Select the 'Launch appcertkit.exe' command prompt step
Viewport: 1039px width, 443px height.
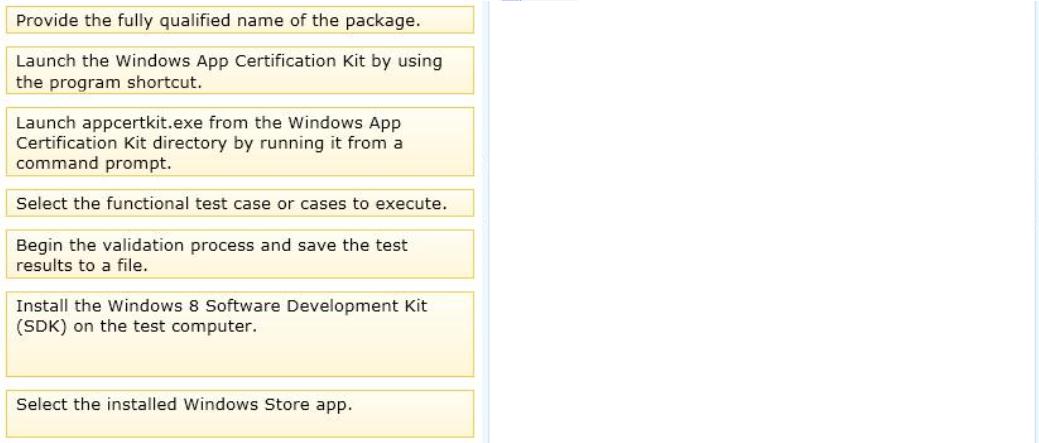click(x=240, y=142)
